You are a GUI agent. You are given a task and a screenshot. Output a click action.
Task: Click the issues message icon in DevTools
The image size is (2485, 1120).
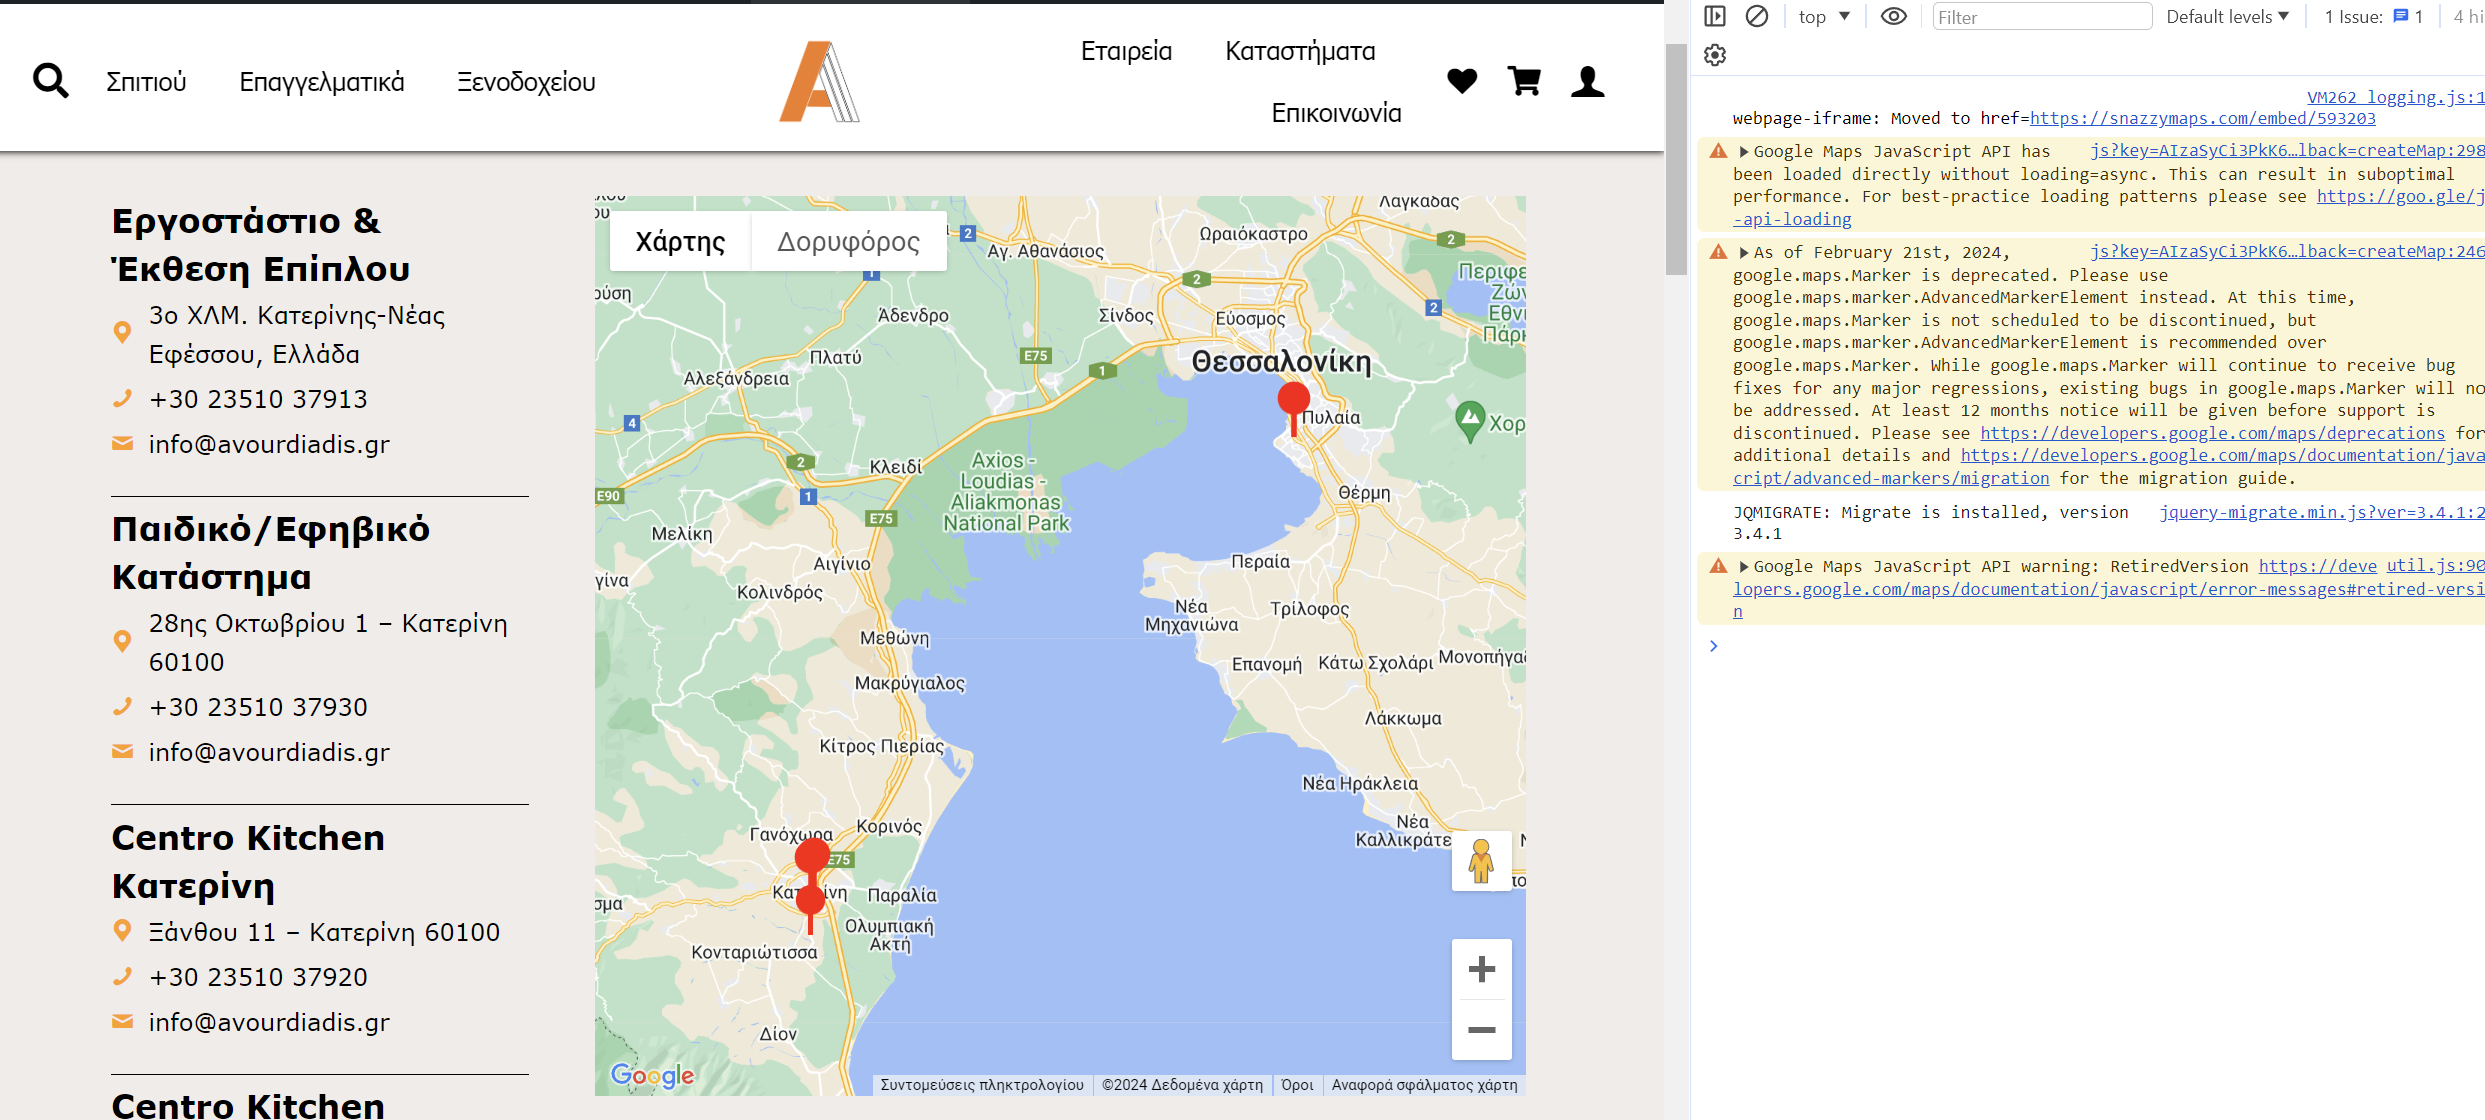(x=2400, y=16)
